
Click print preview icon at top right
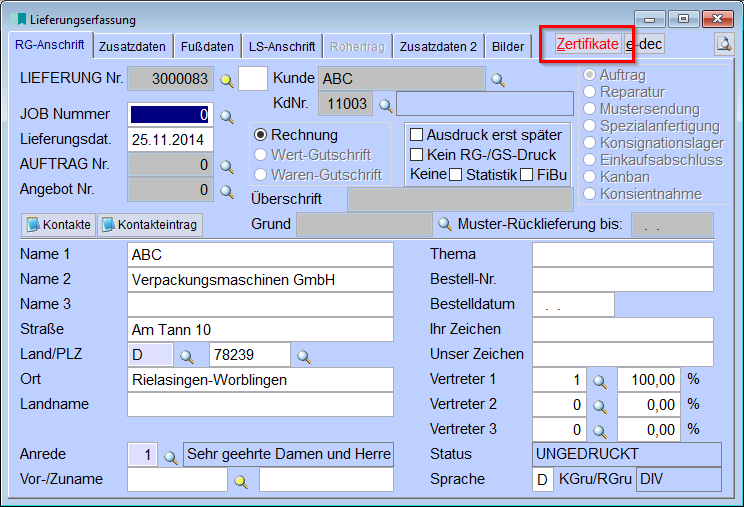pyautogui.click(x=724, y=45)
